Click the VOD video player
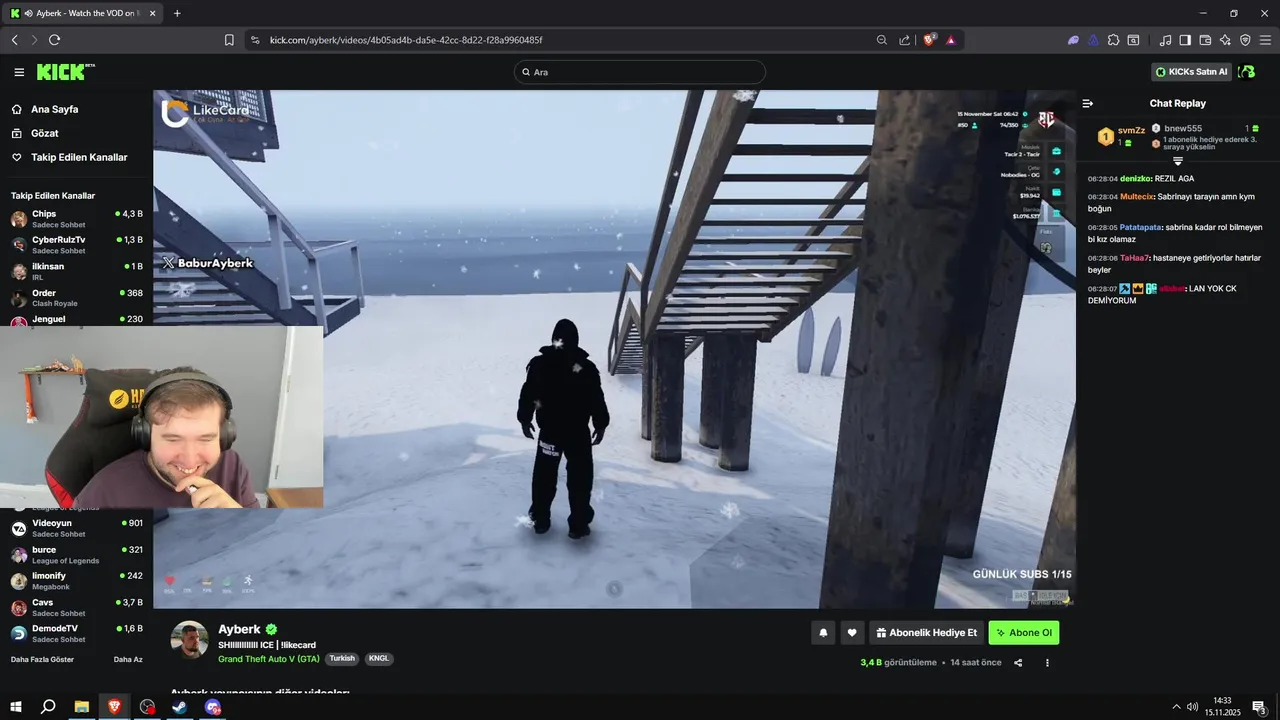 pyautogui.click(x=614, y=349)
